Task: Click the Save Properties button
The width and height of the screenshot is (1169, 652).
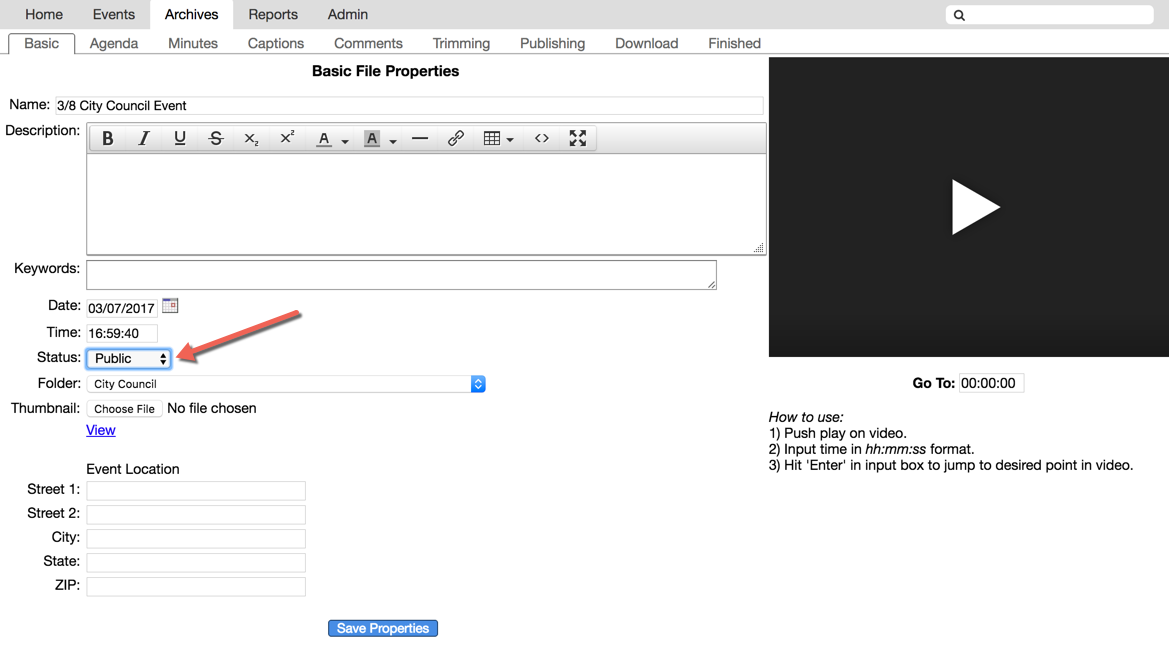Action: (383, 628)
